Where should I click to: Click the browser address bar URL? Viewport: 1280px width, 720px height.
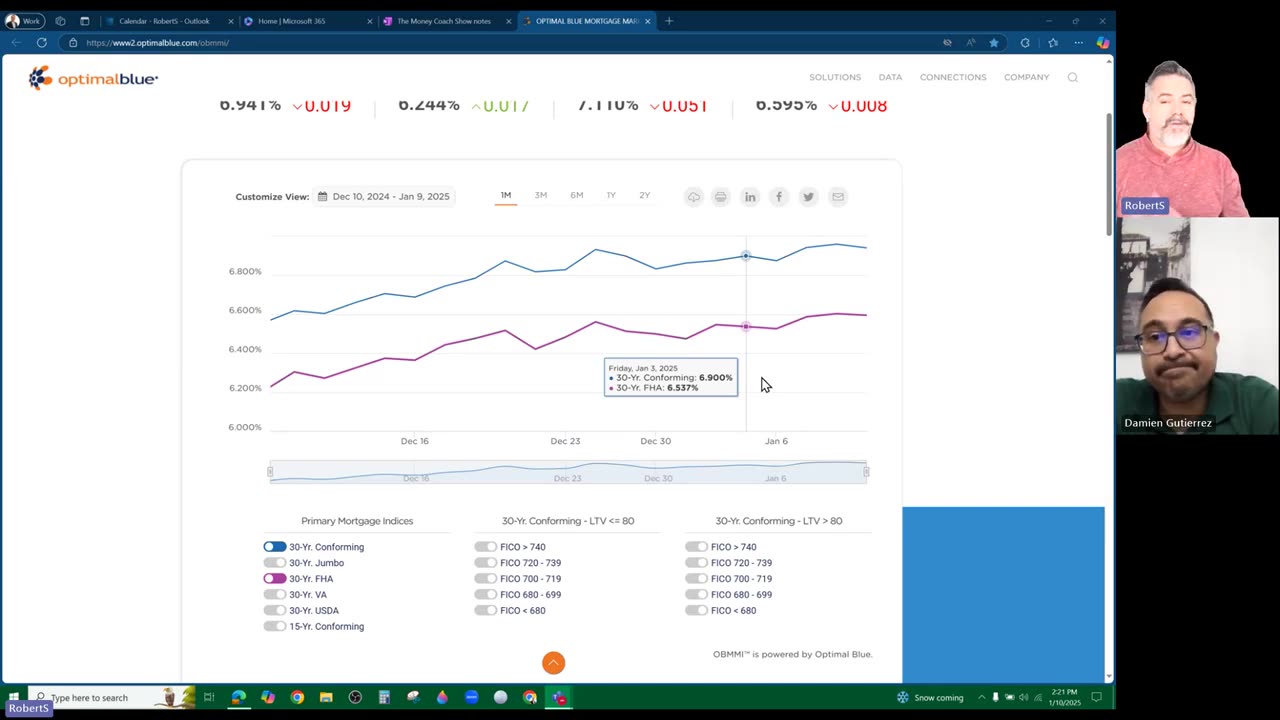[157, 43]
